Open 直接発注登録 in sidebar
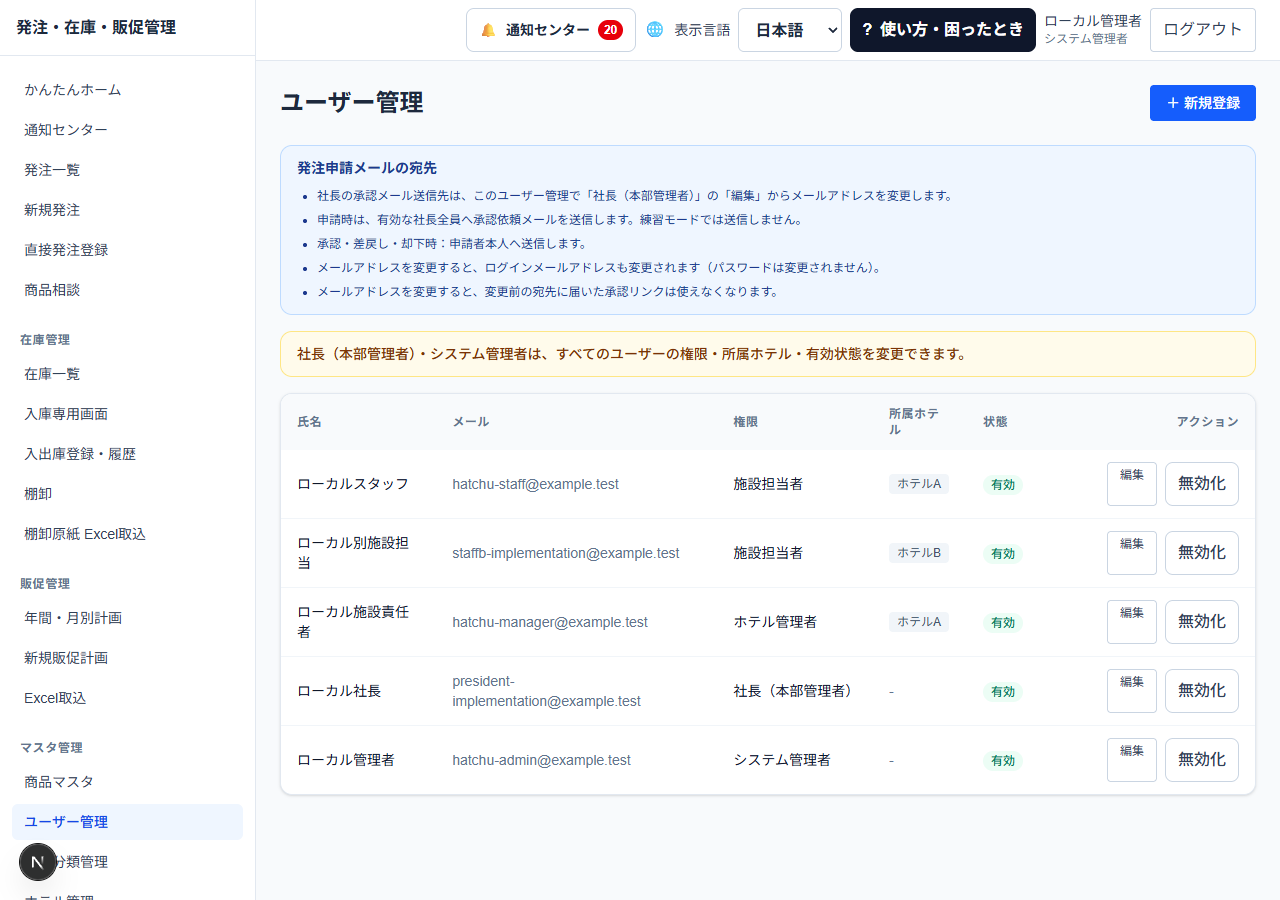The image size is (1280, 900). pos(127,250)
